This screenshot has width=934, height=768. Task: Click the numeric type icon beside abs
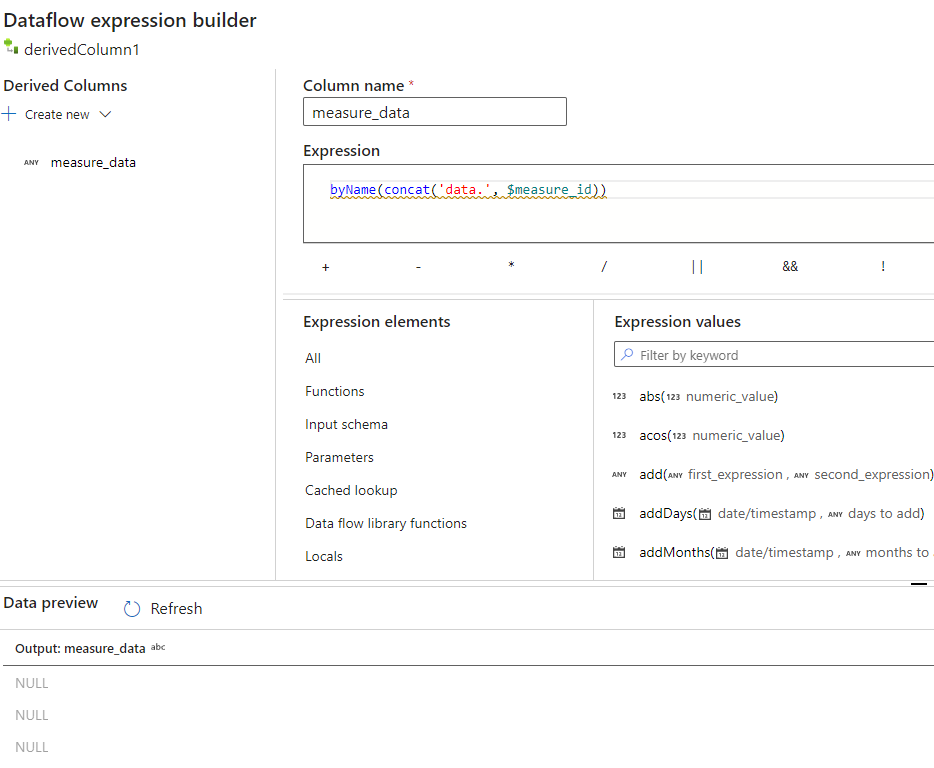click(619, 397)
